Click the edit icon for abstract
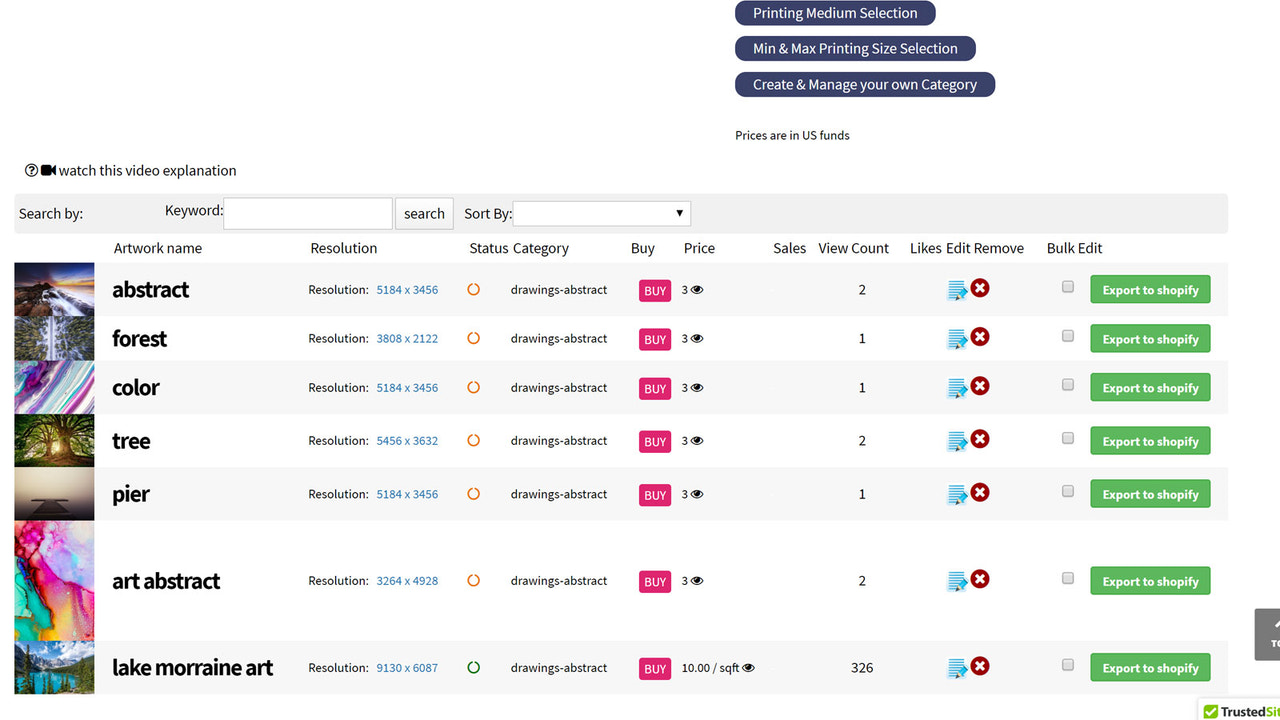This screenshot has height=720, width=1280. coord(957,290)
